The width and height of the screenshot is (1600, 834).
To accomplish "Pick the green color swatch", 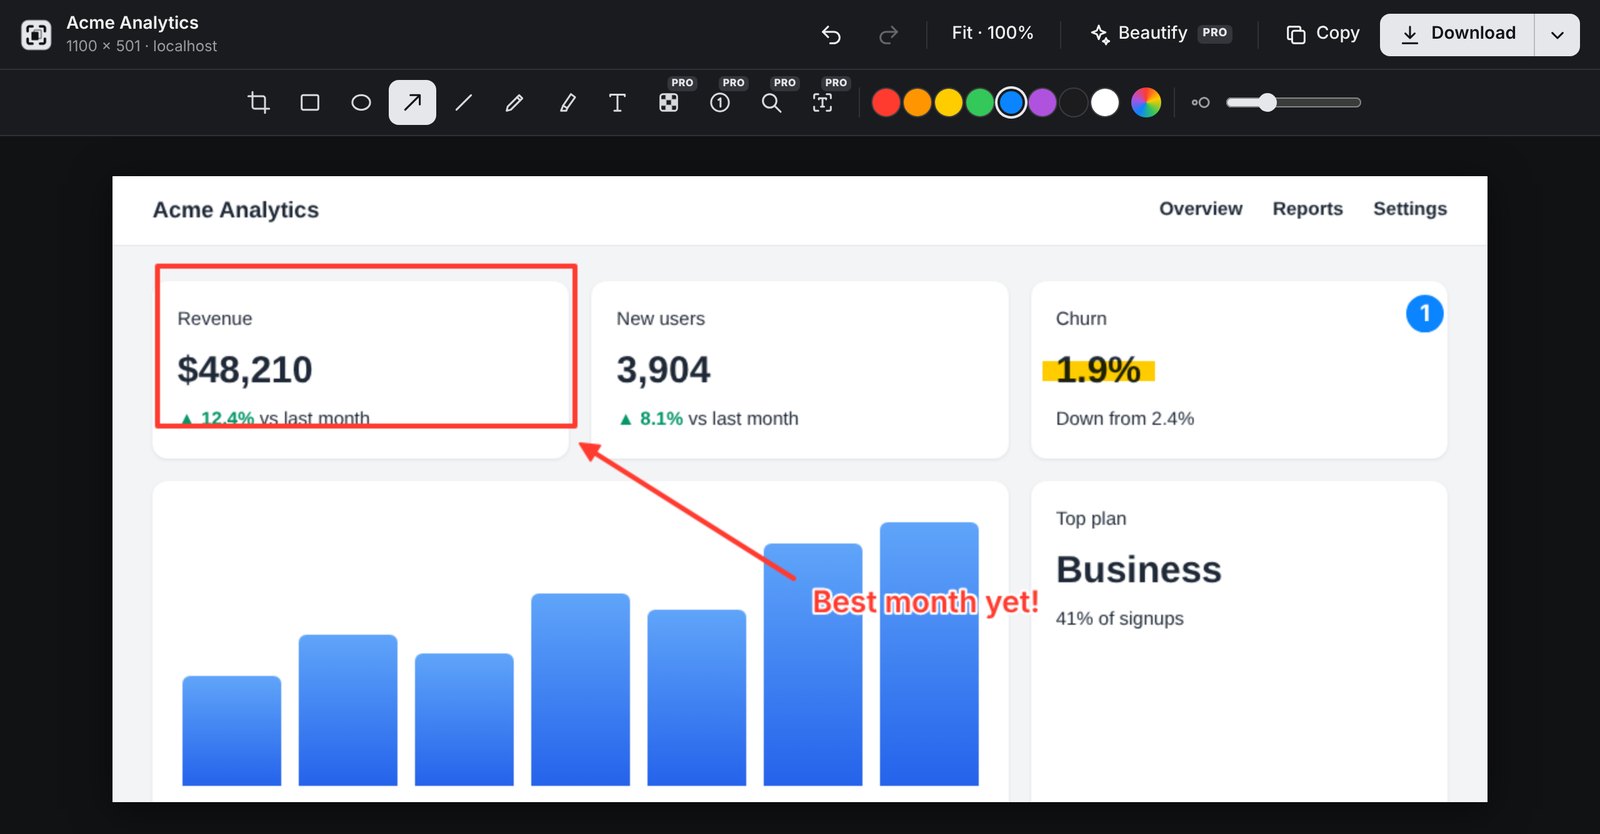I will pos(980,102).
